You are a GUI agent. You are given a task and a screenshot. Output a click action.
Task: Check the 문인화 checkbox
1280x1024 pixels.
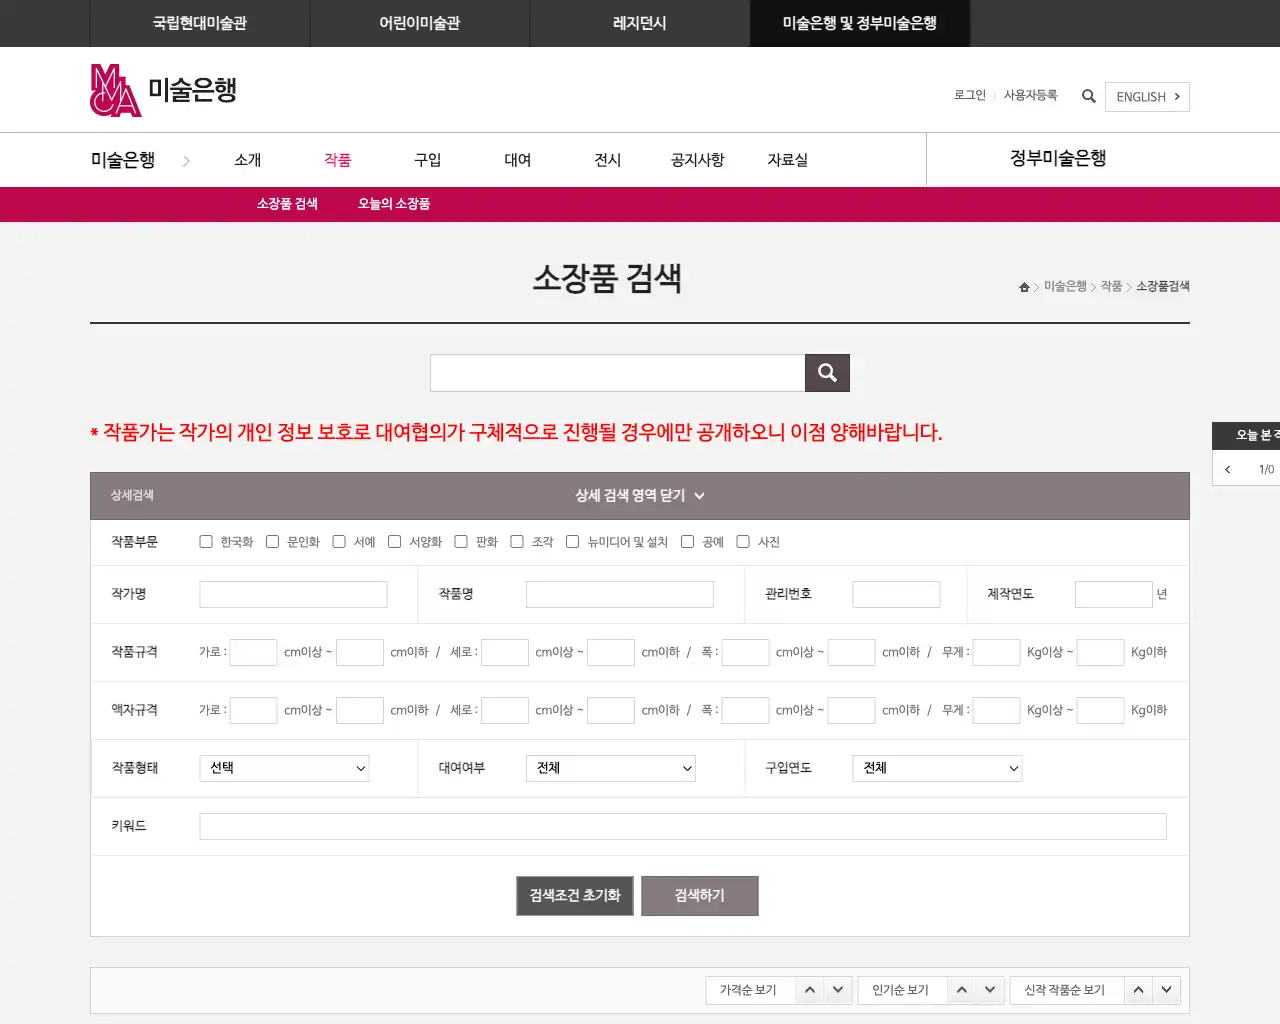tap(272, 542)
